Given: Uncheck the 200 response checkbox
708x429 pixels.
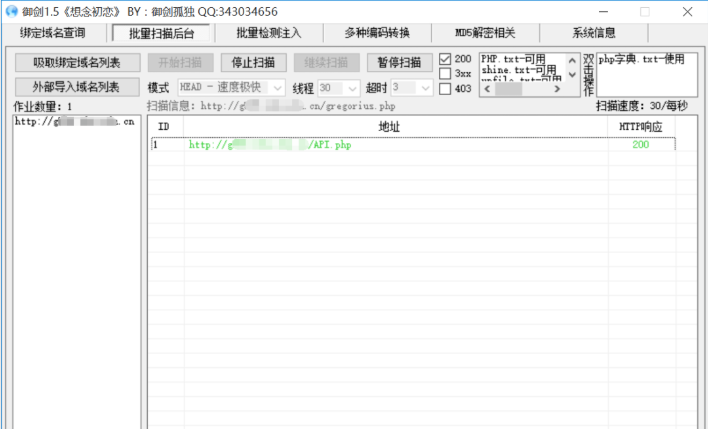Looking at the screenshot, I should [x=445, y=59].
